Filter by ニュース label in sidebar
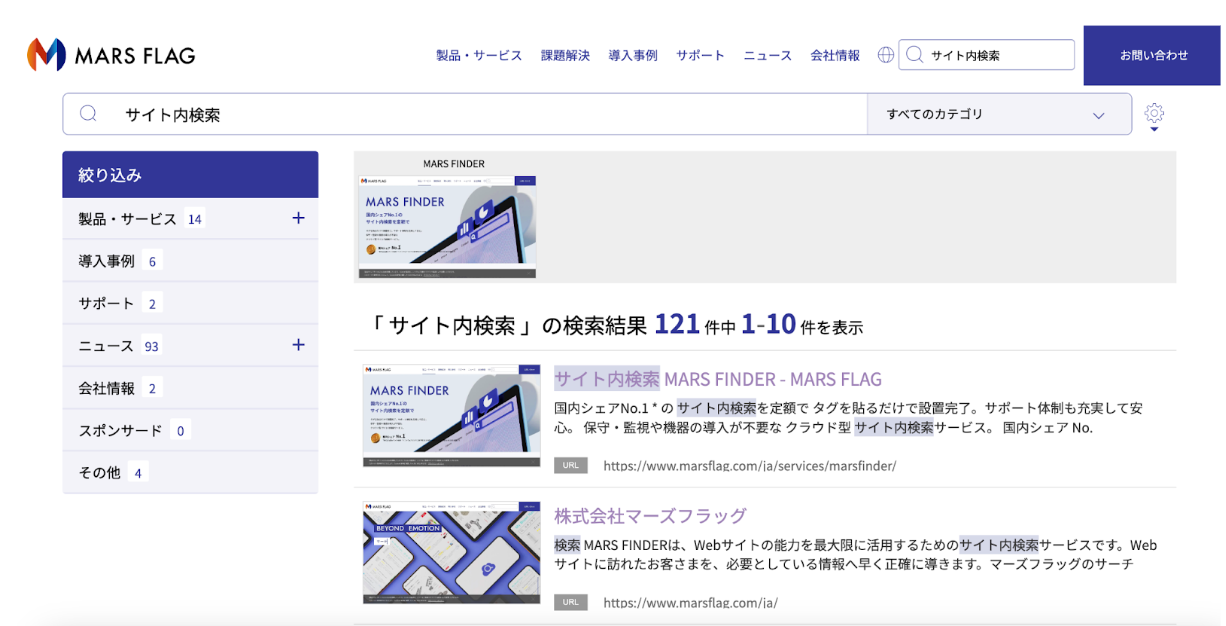1226x626 pixels. (106, 346)
